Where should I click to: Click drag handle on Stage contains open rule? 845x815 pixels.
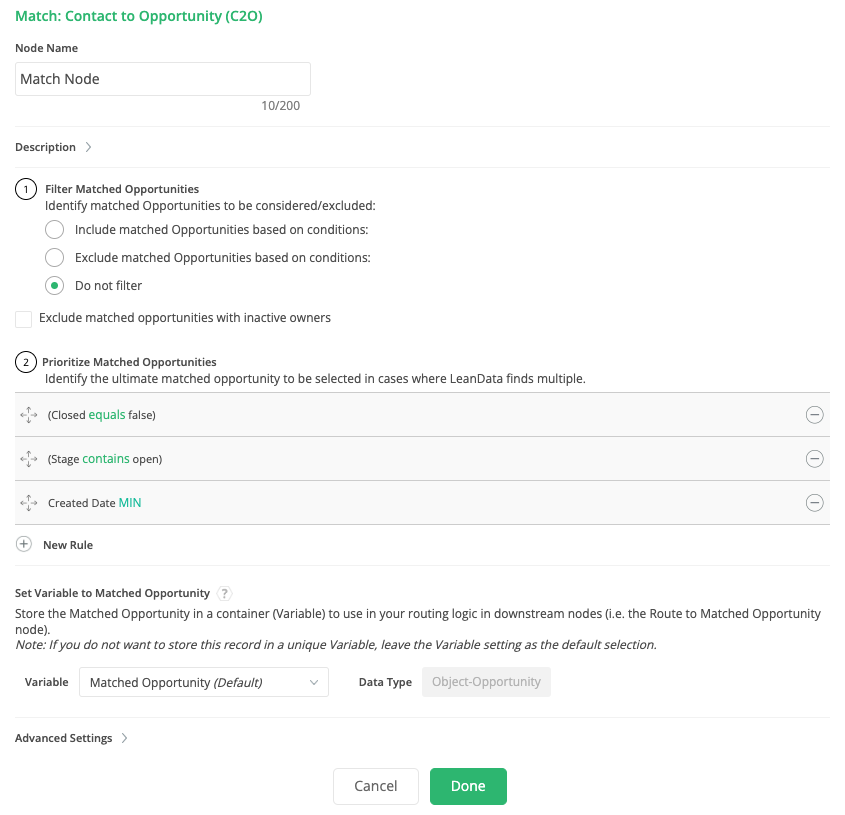pos(28,459)
